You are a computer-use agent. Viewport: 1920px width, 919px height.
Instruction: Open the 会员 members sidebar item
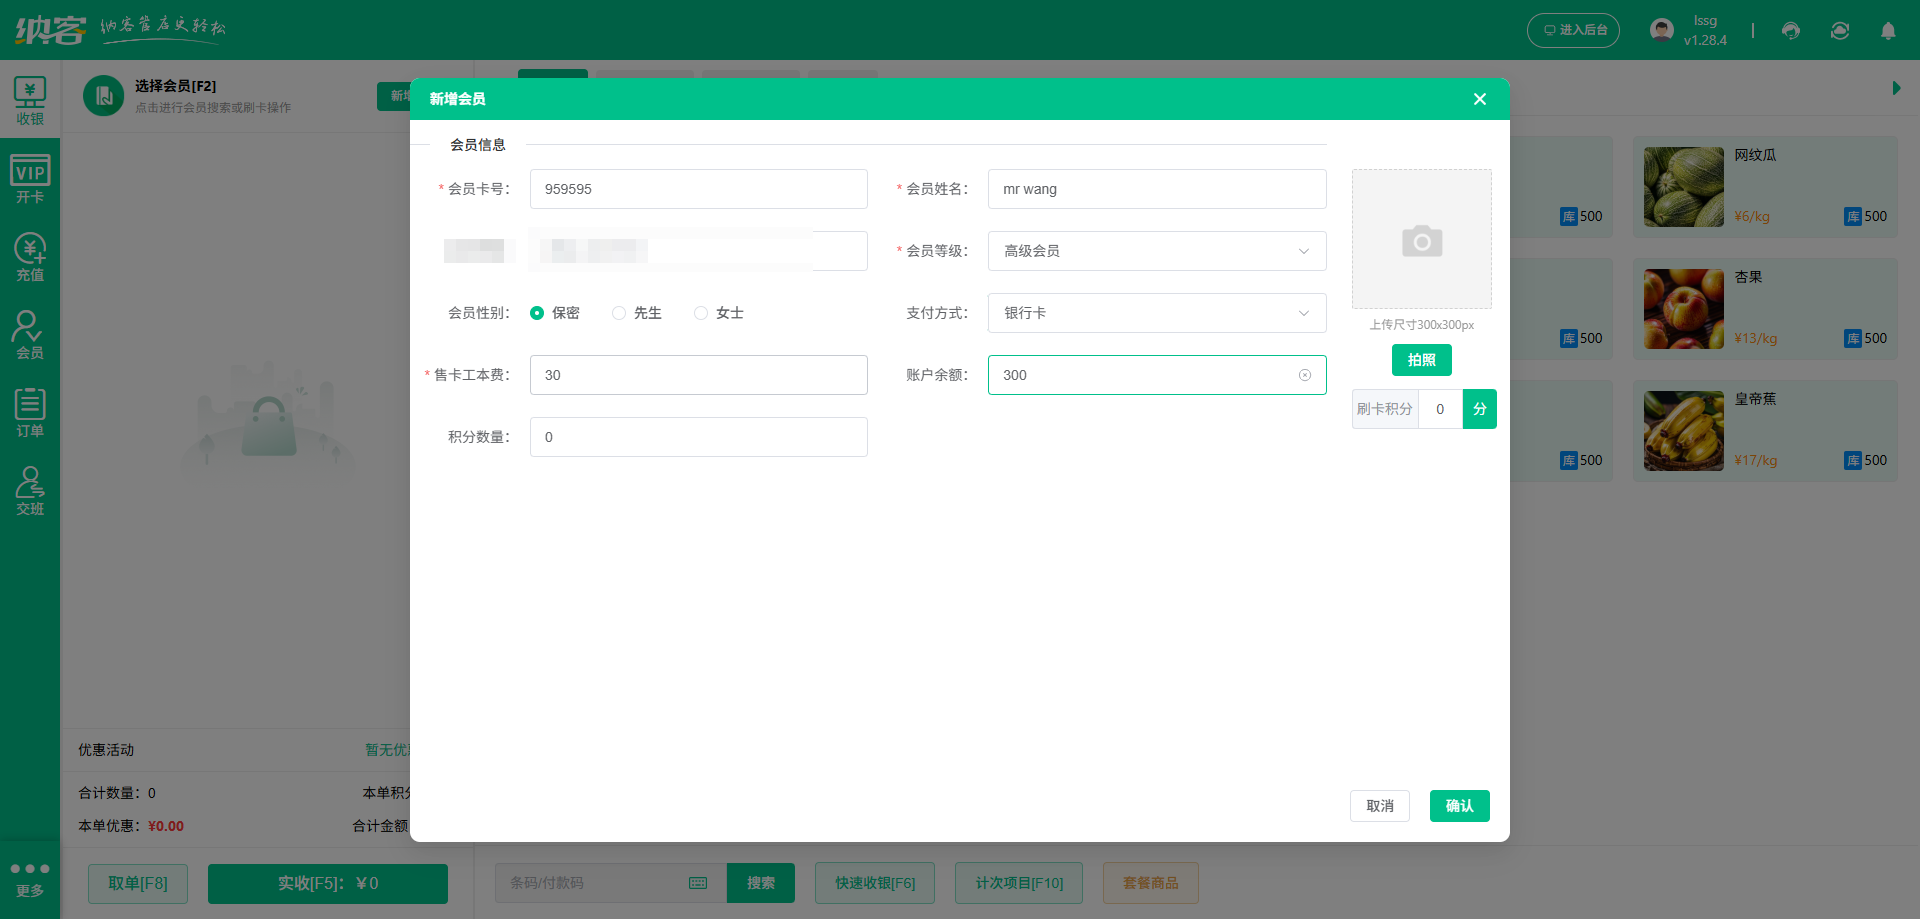tap(30, 335)
